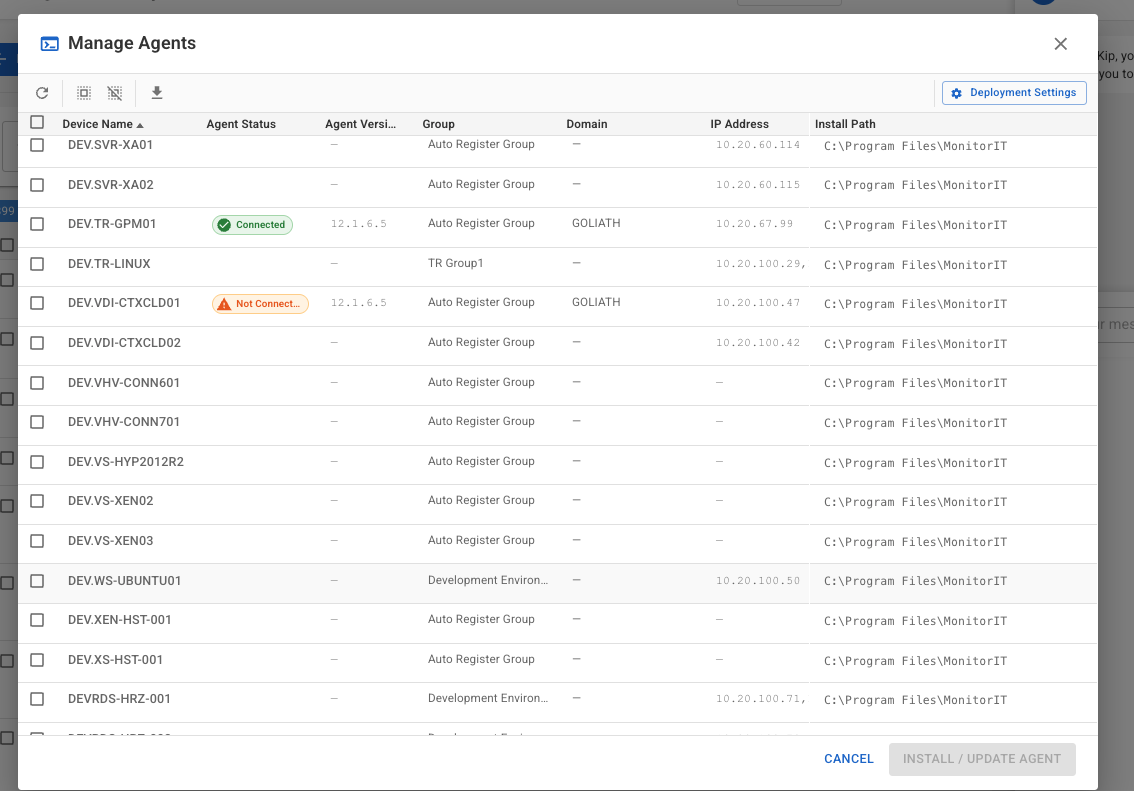This screenshot has width=1134, height=791.
Task: Select device name DEV.VS-HYP2012R2
Action: pos(126,461)
